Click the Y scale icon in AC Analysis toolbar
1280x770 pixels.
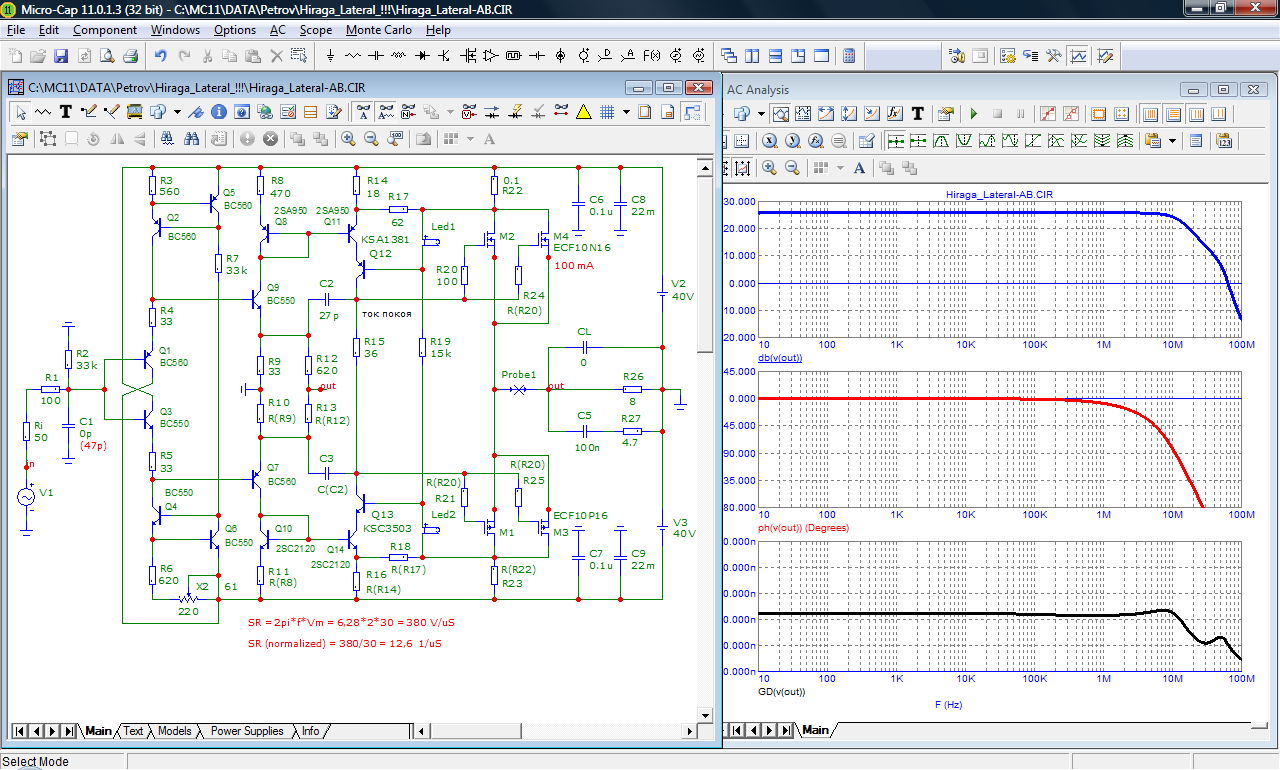point(792,141)
